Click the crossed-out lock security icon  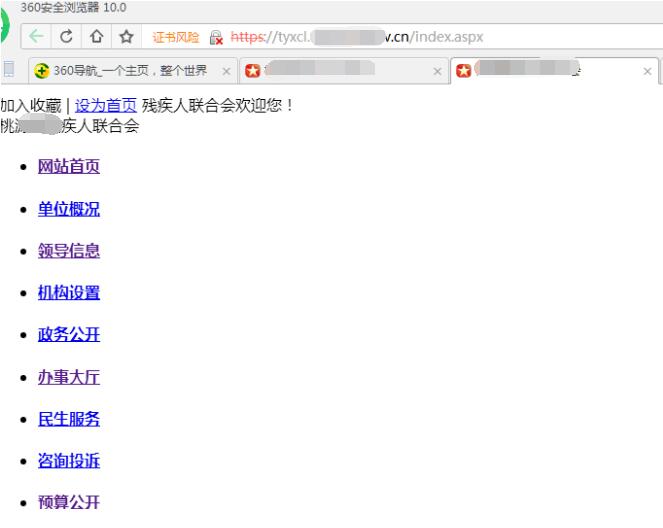pyautogui.click(x=215, y=38)
